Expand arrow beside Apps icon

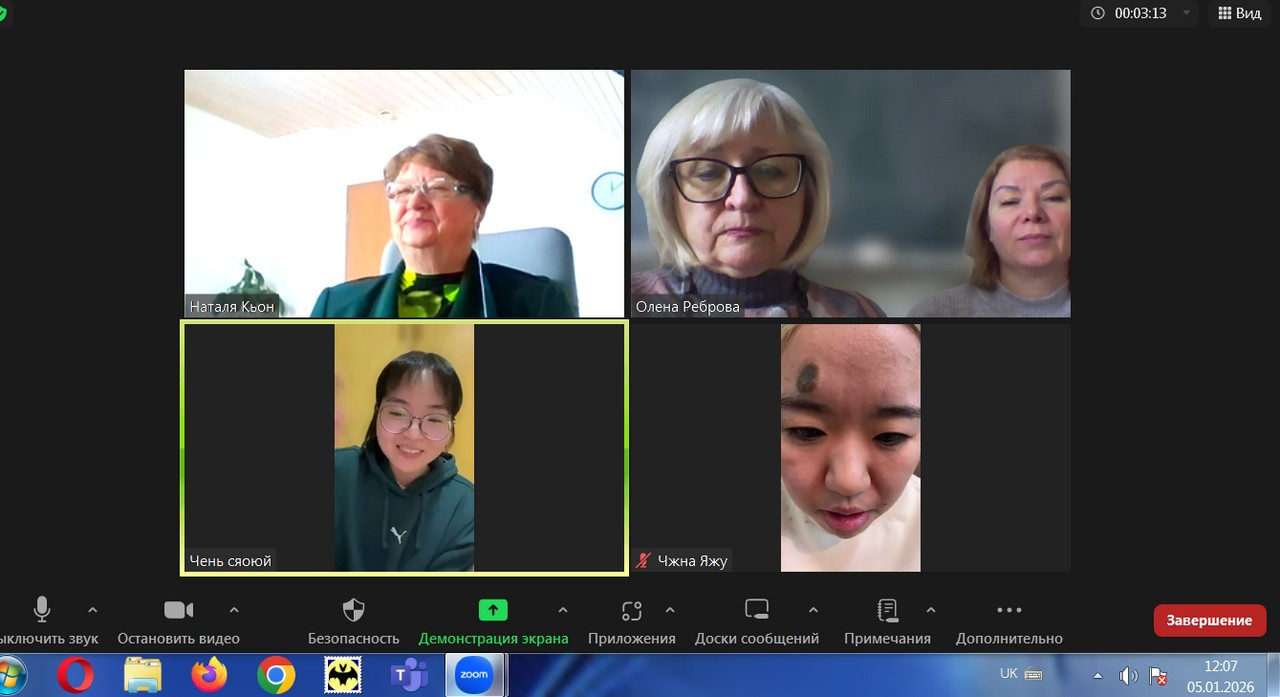coord(670,609)
